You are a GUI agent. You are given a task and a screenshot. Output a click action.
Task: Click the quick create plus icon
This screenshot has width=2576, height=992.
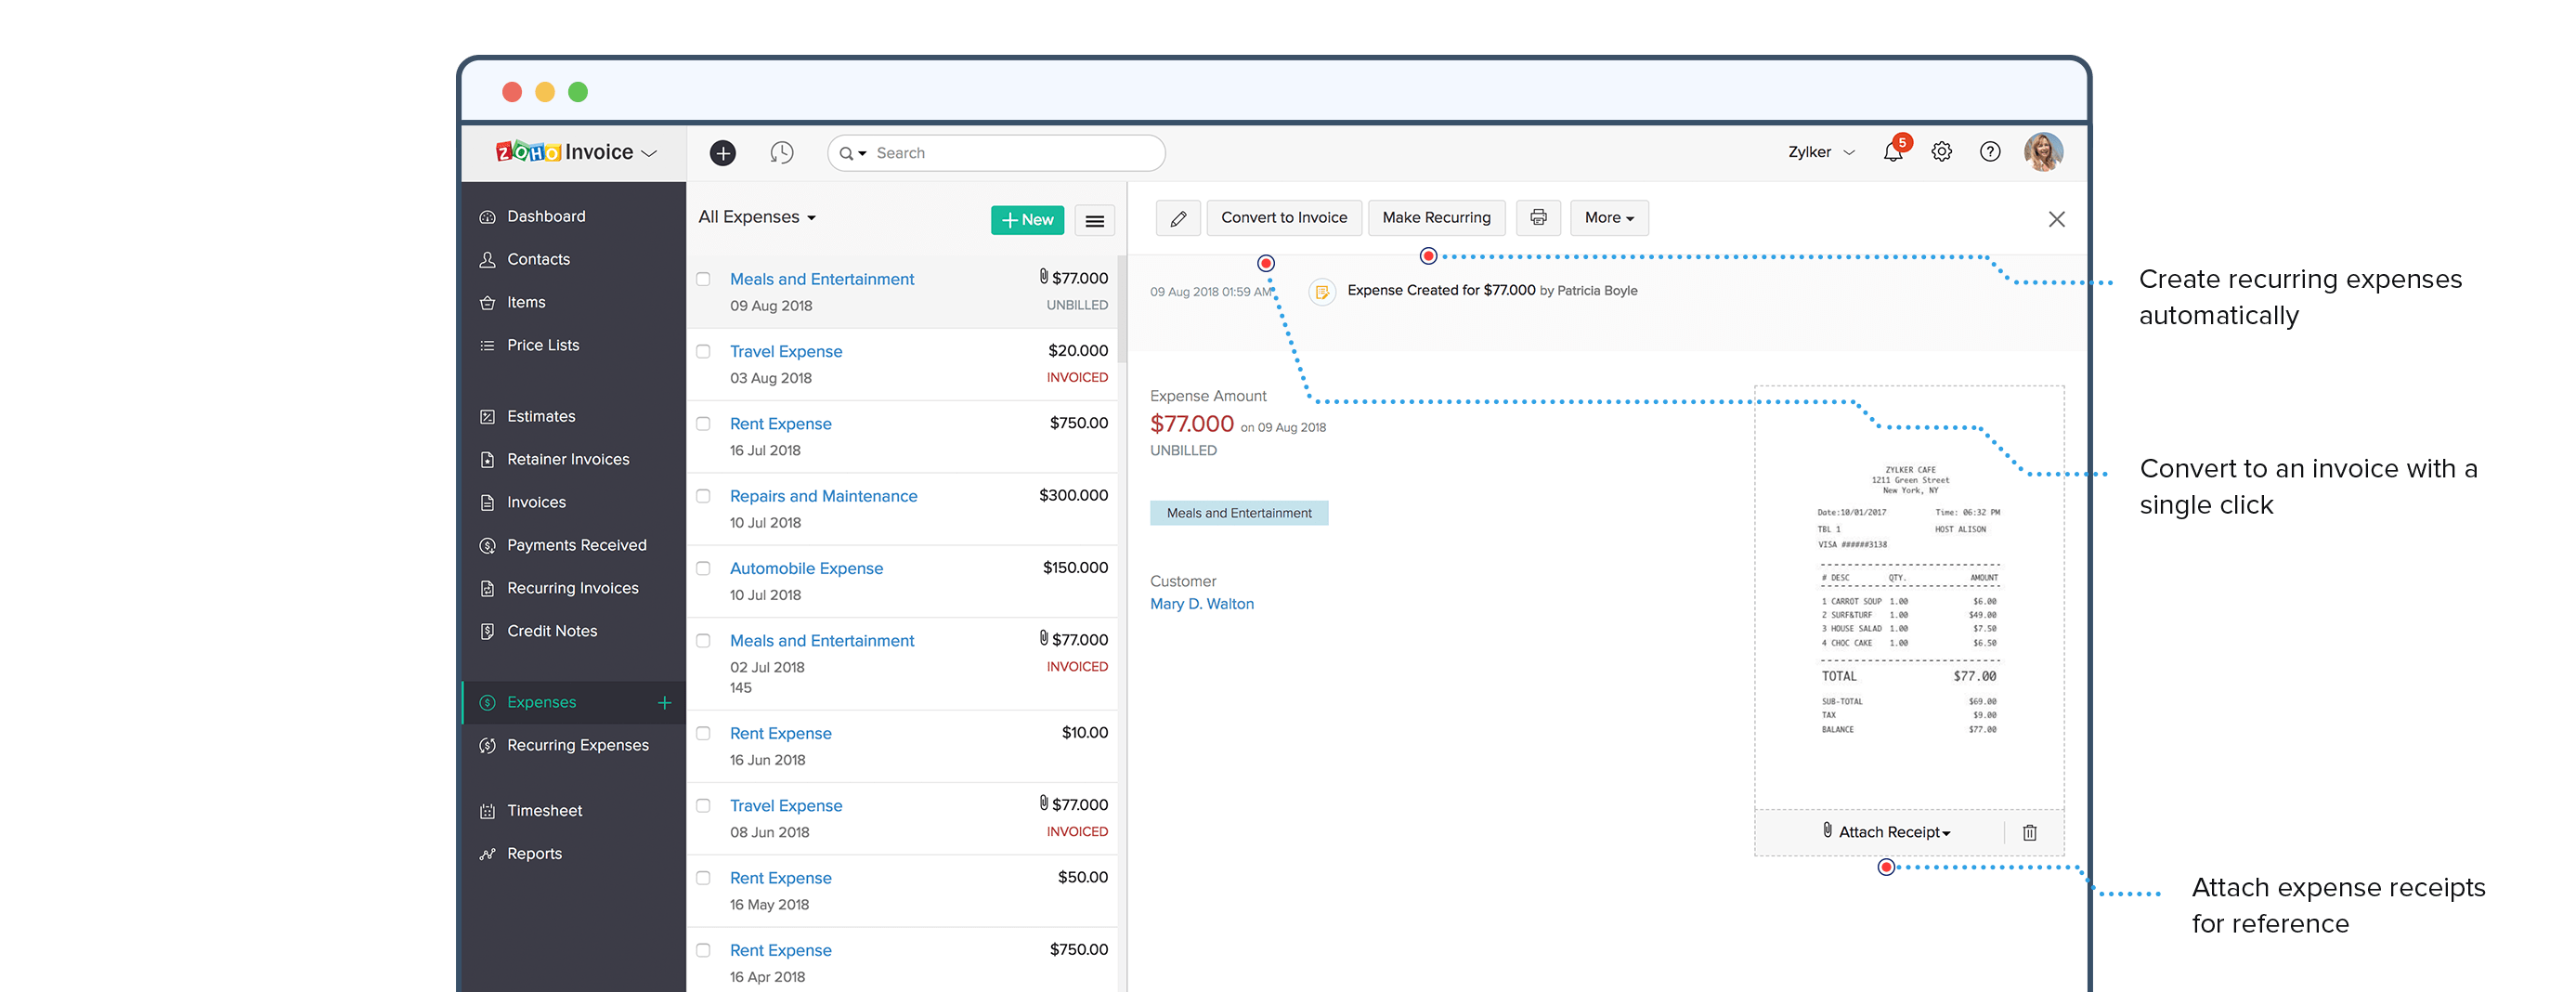722,153
